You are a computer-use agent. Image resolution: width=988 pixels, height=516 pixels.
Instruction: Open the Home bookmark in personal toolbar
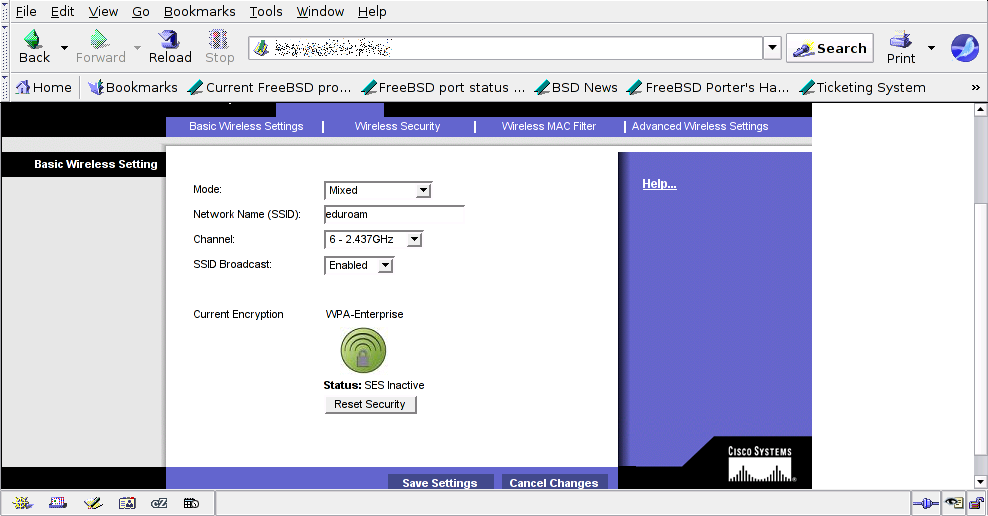click(43, 88)
